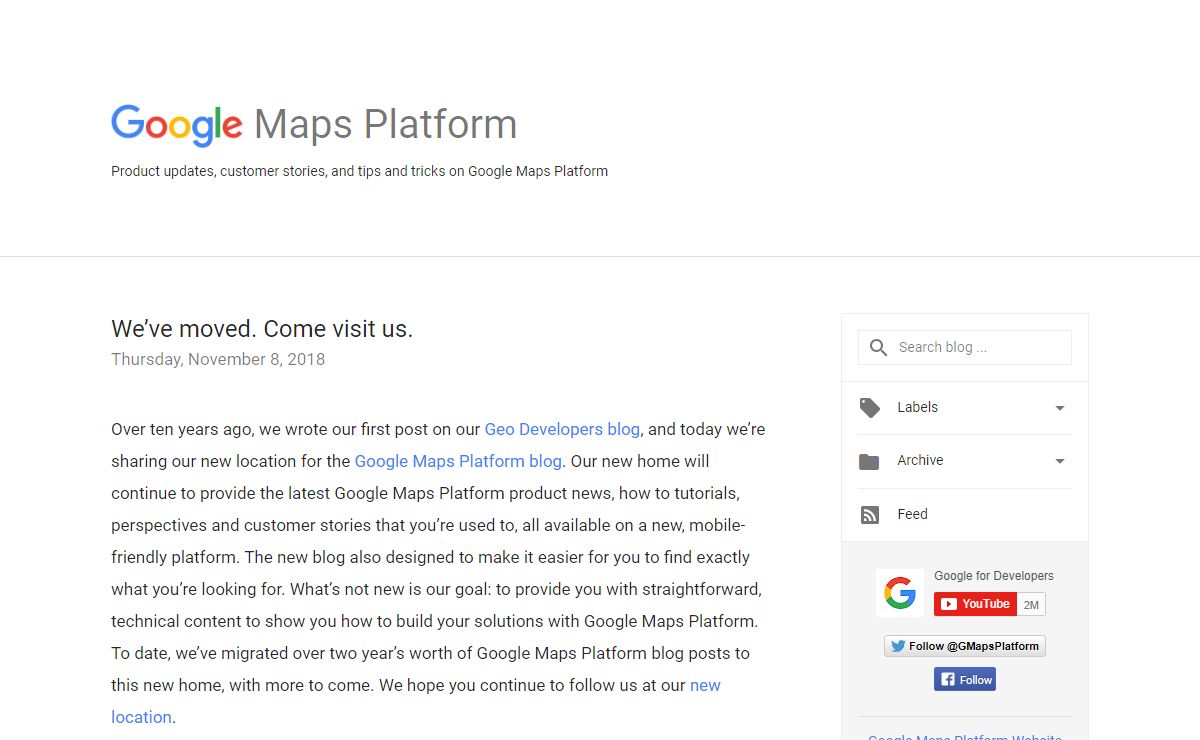Click the Facebook Follow button

(964, 680)
